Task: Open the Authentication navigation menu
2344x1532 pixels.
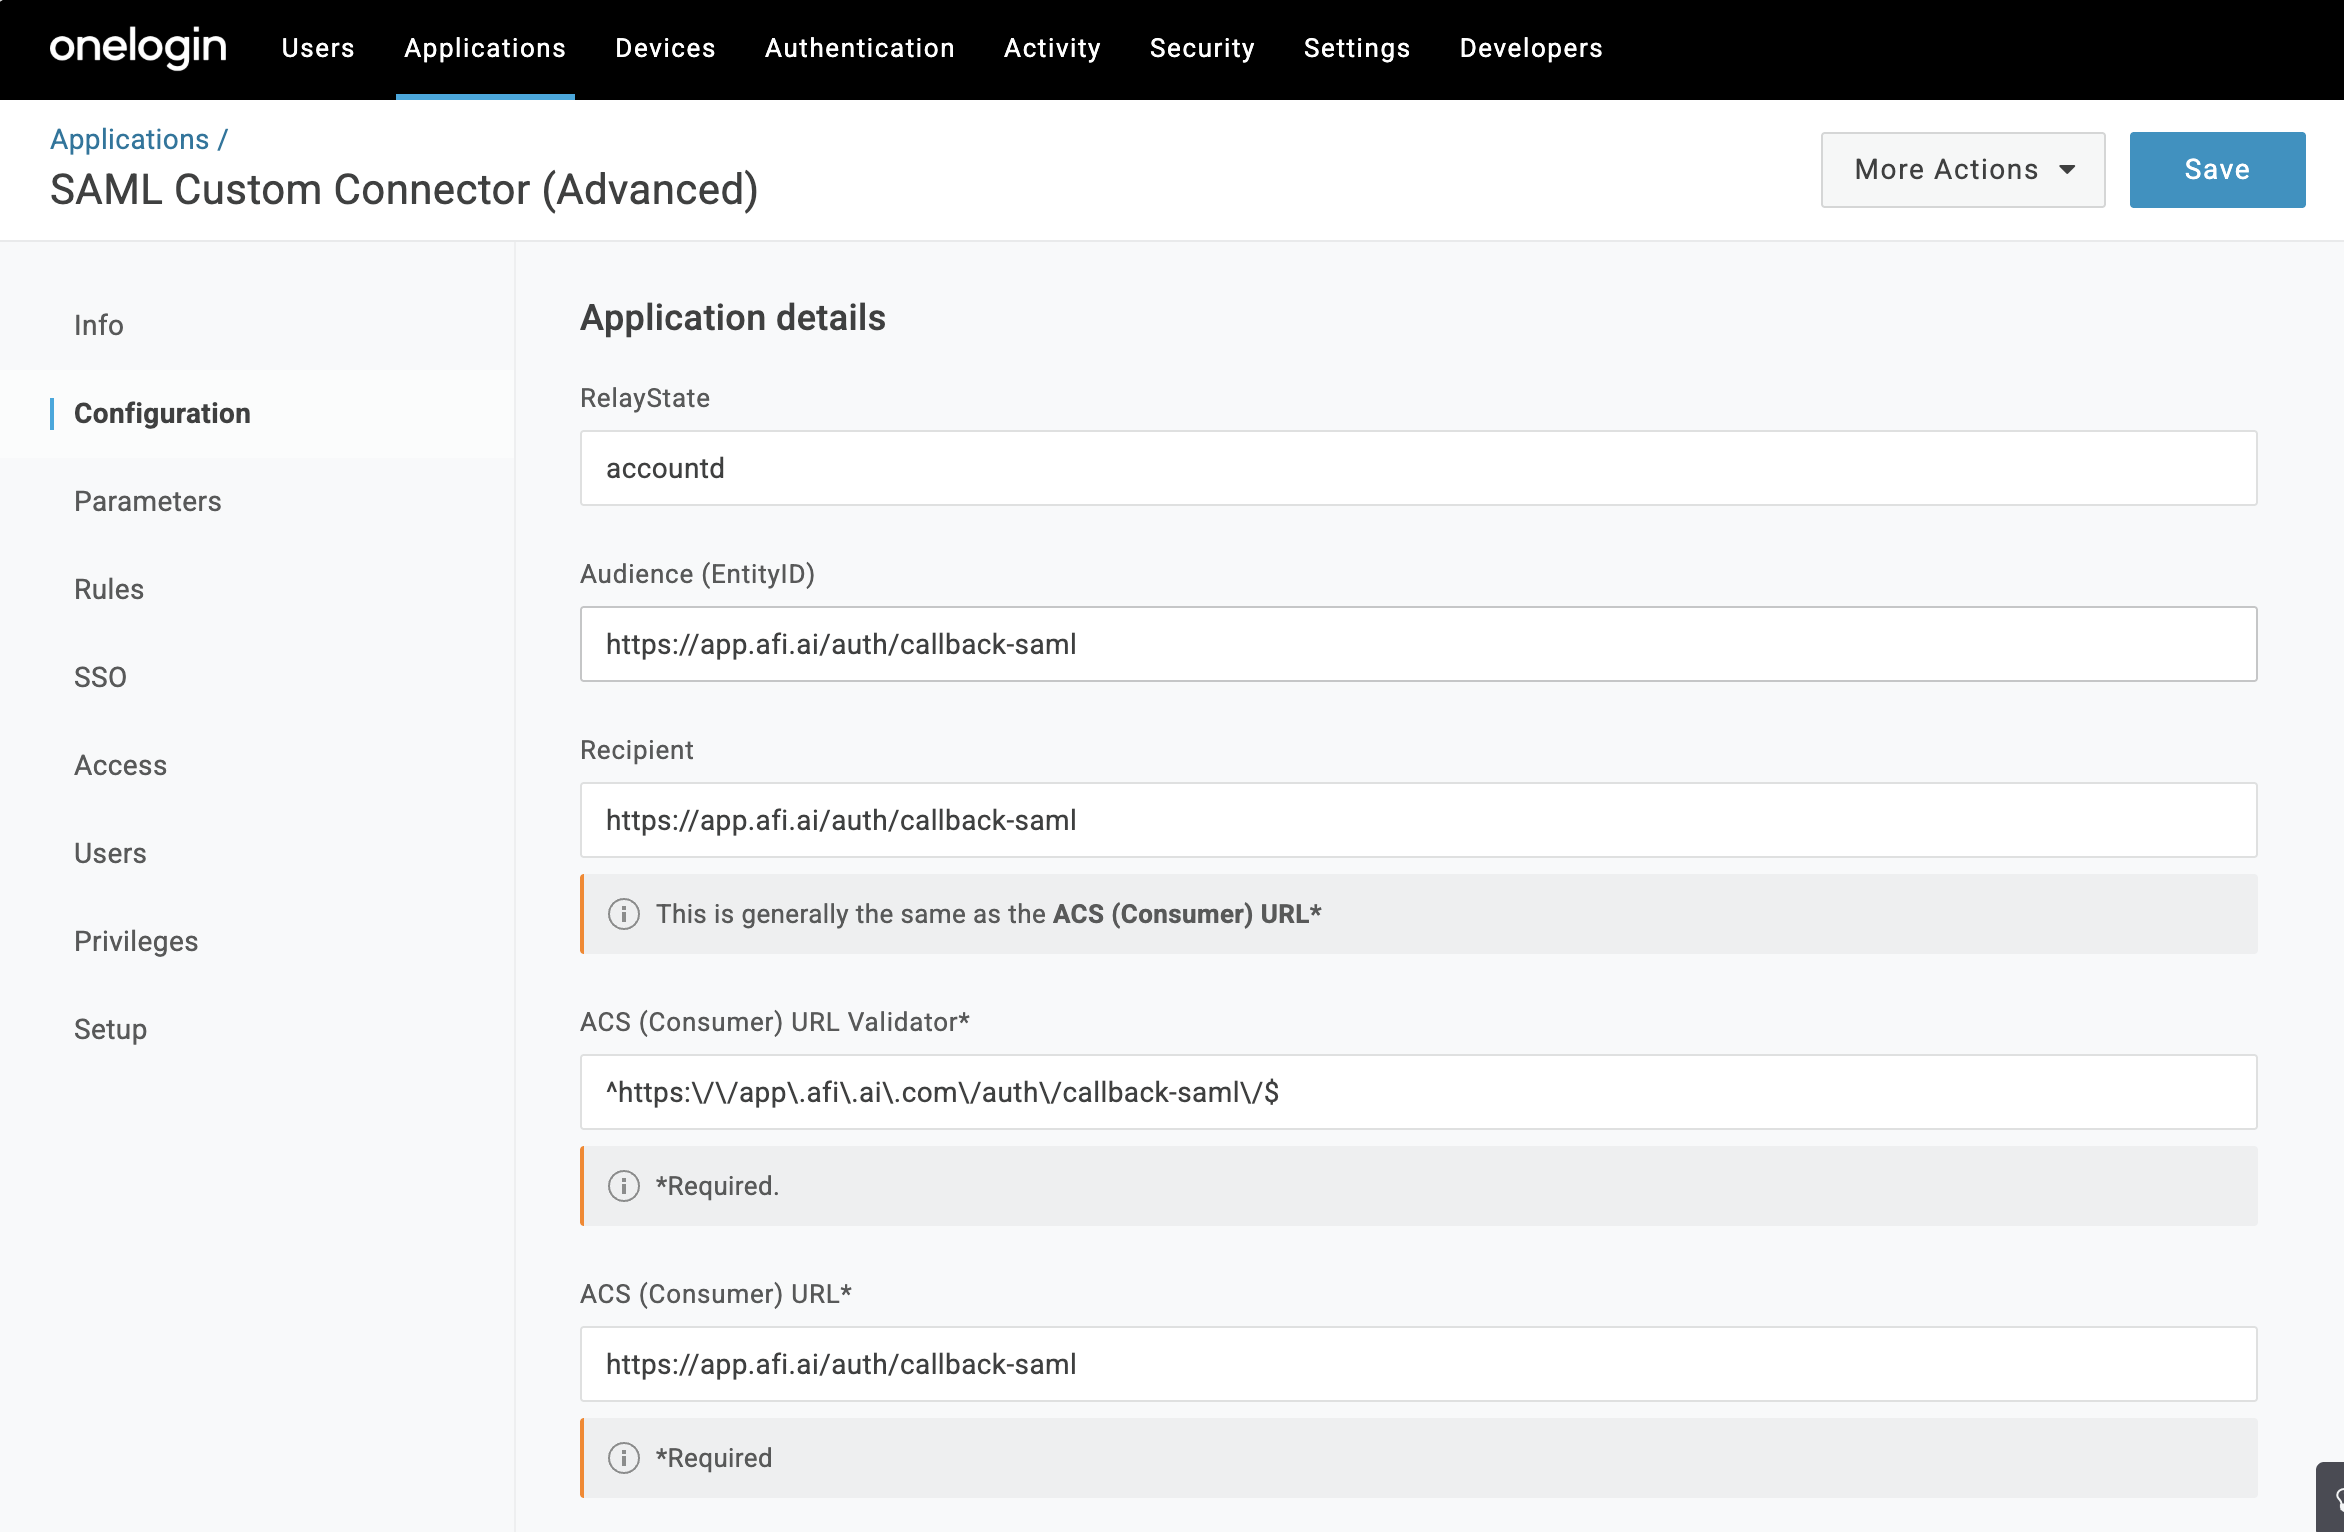Action: pos(860,48)
